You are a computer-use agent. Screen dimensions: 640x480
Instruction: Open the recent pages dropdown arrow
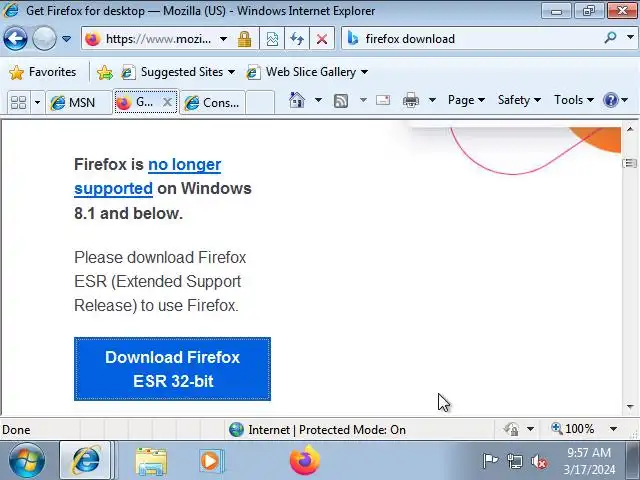66,39
